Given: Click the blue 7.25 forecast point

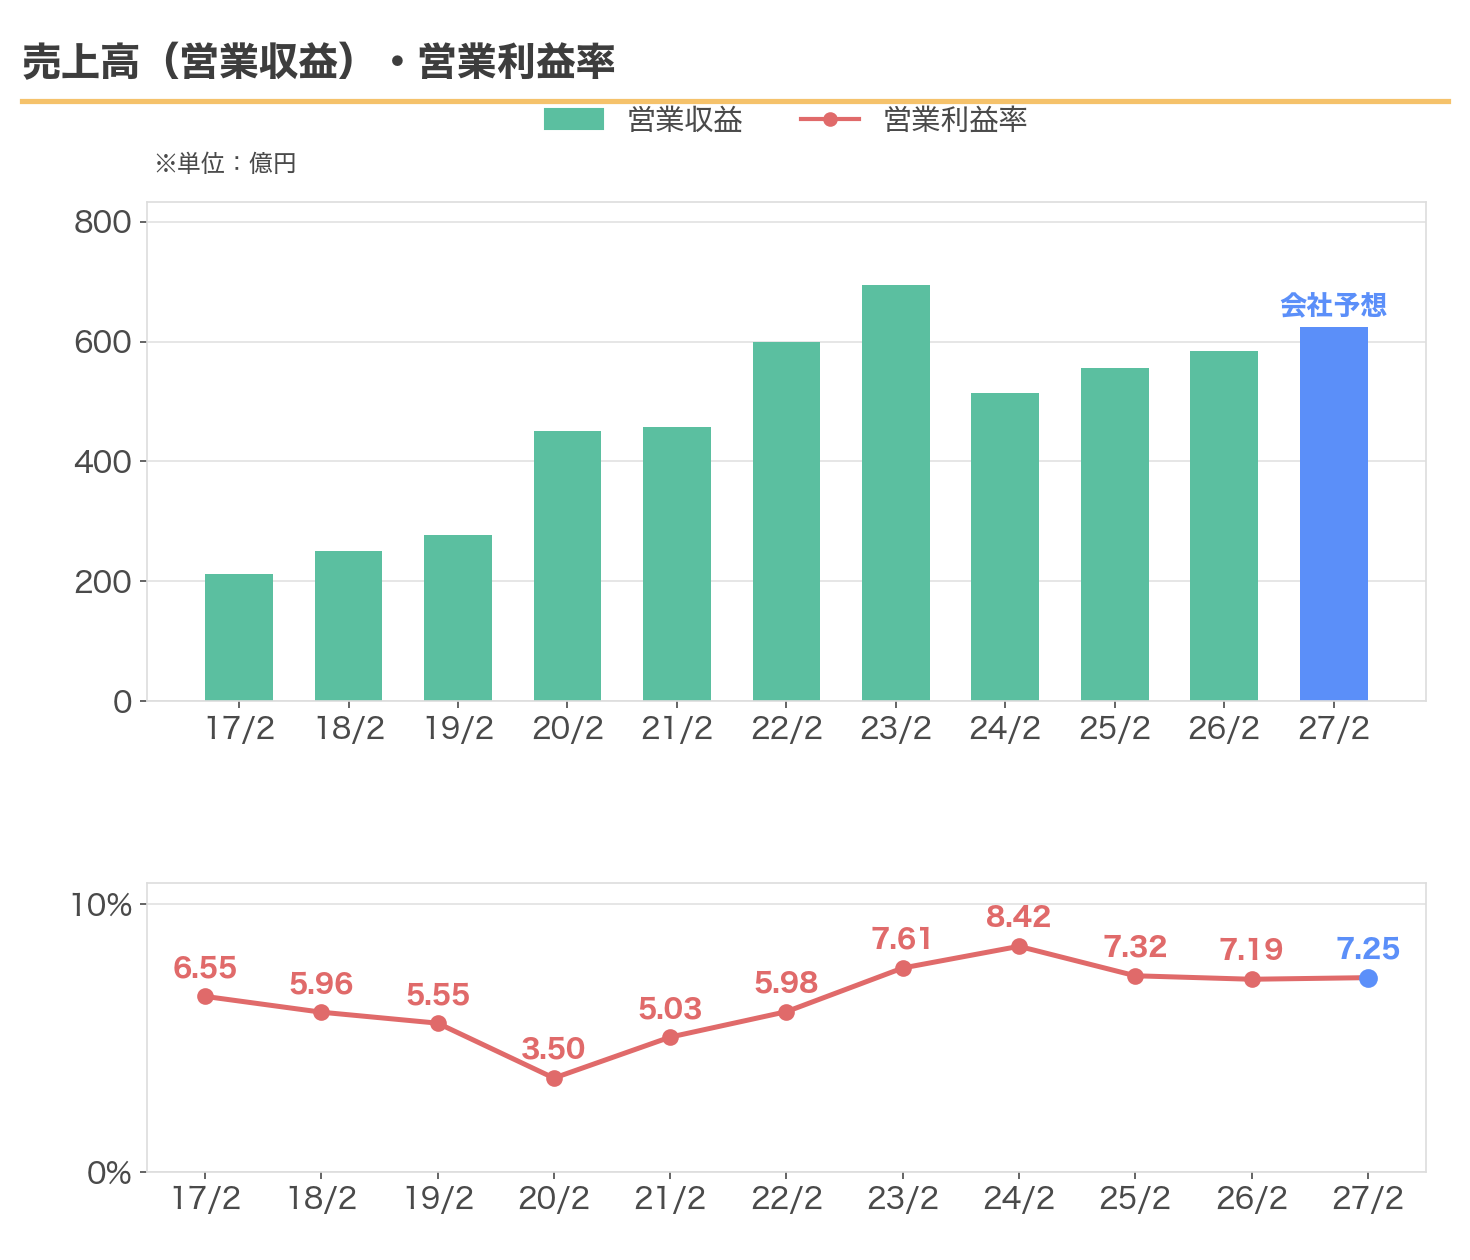Looking at the screenshot, I should [1368, 978].
